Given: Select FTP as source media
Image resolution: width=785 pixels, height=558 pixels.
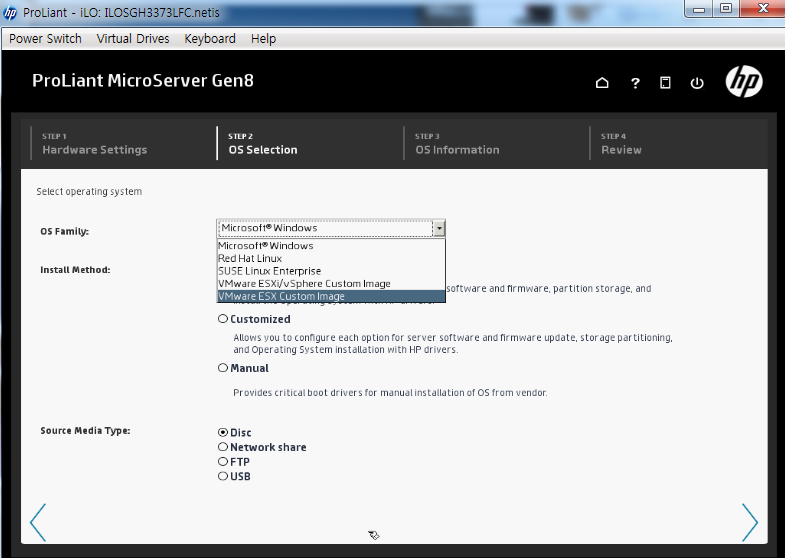Looking at the screenshot, I should click(x=223, y=461).
